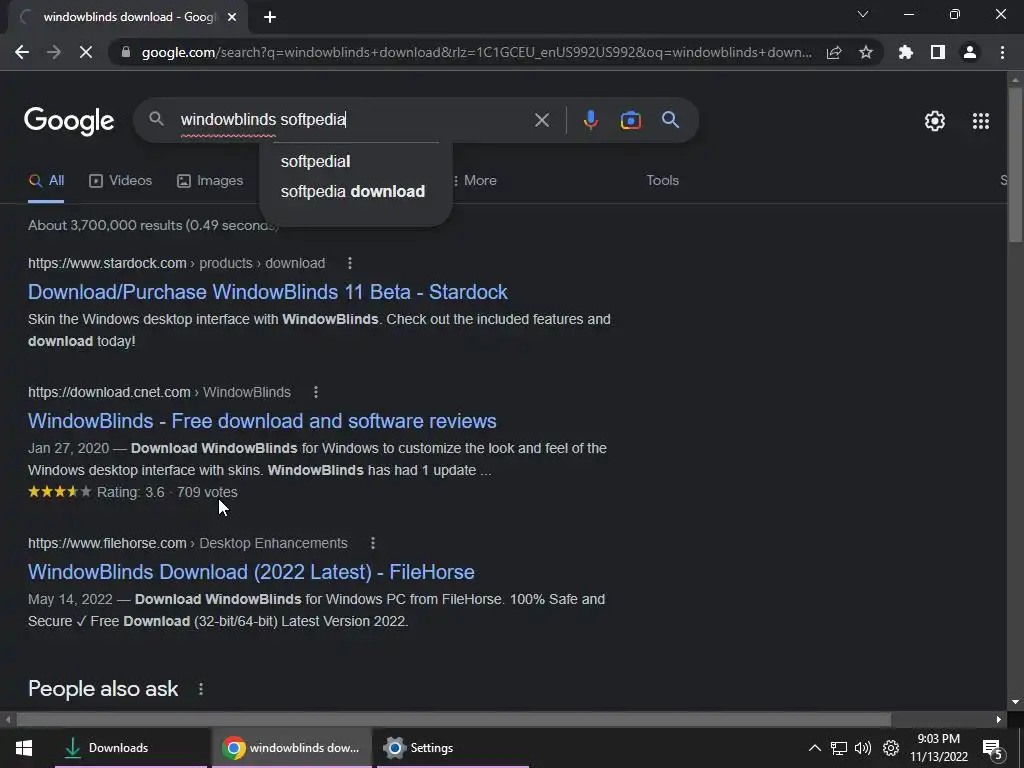1024x768 pixels.
Task: Click the vertical page scrollbar thumb
Action: (x=1015, y=163)
